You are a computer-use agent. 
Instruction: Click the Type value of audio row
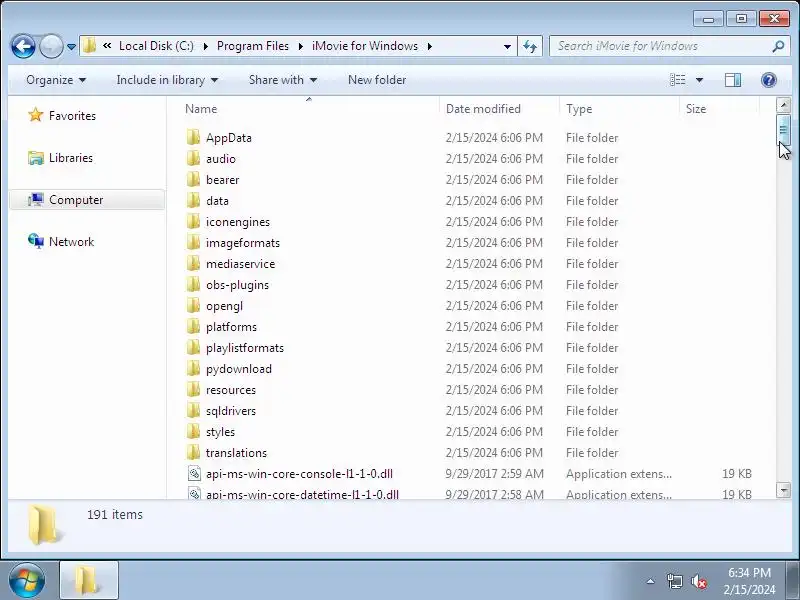point(592,159)
